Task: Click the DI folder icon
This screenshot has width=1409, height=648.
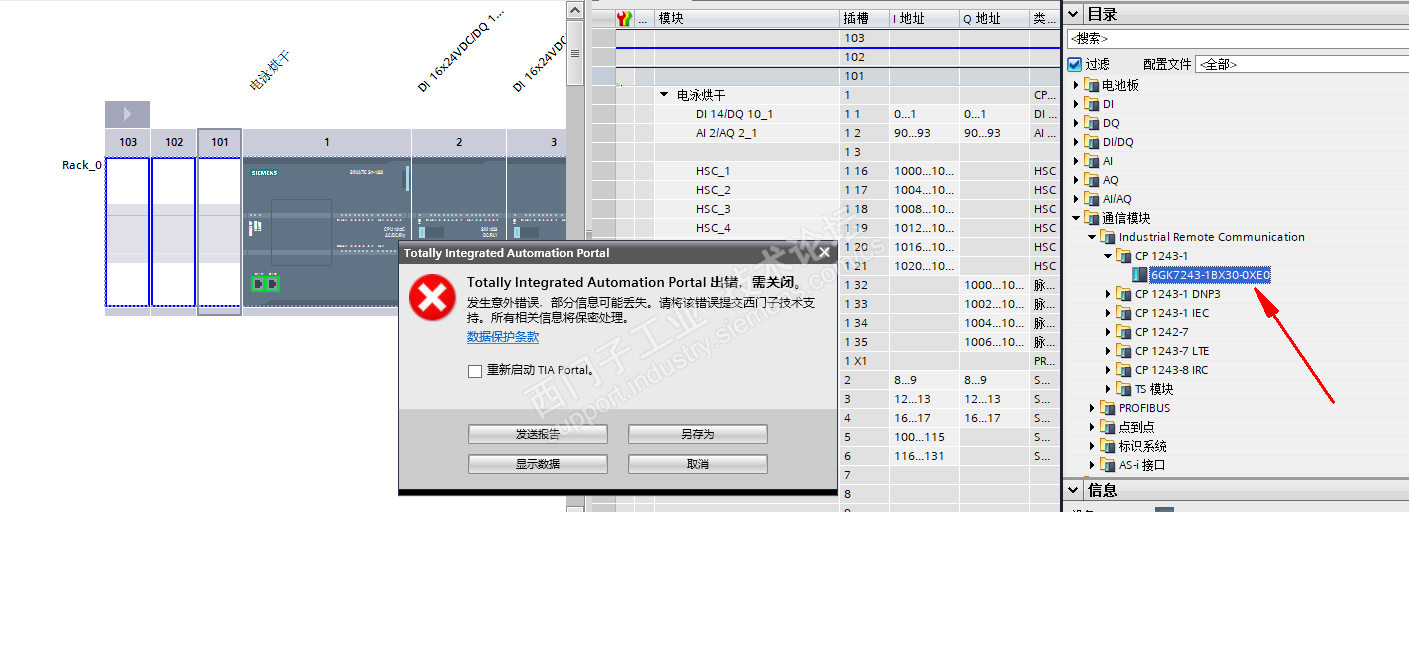Action: 1093,104
